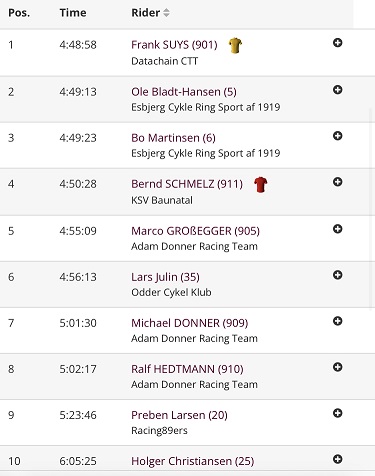
Task: Open Ole Bladt-Hansen (5) rider link
Action: (x=184, y=92)
